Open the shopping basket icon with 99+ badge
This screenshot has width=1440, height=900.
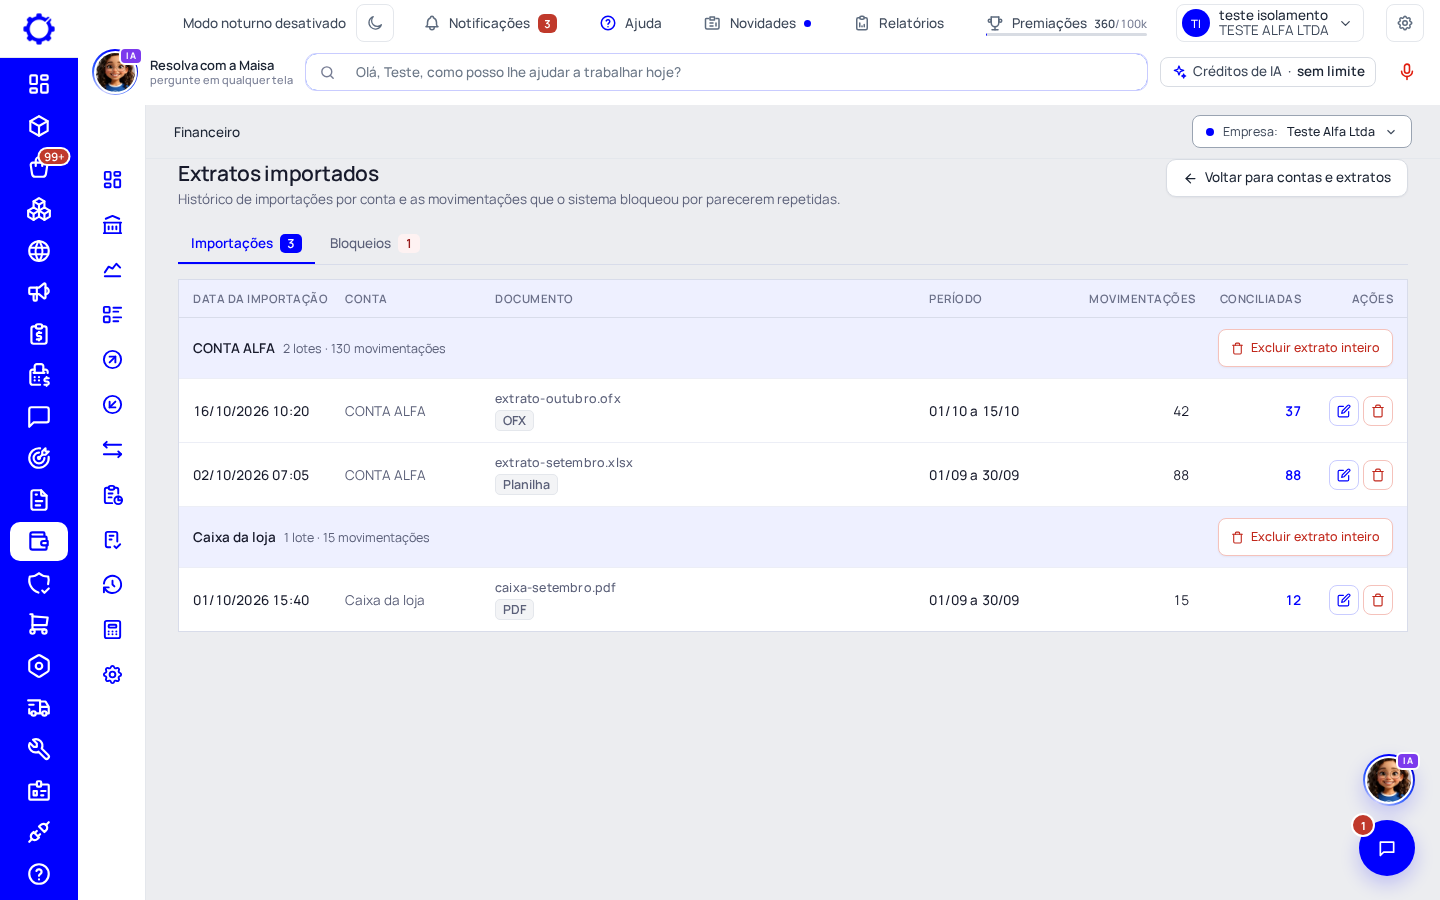coord(39,167)
